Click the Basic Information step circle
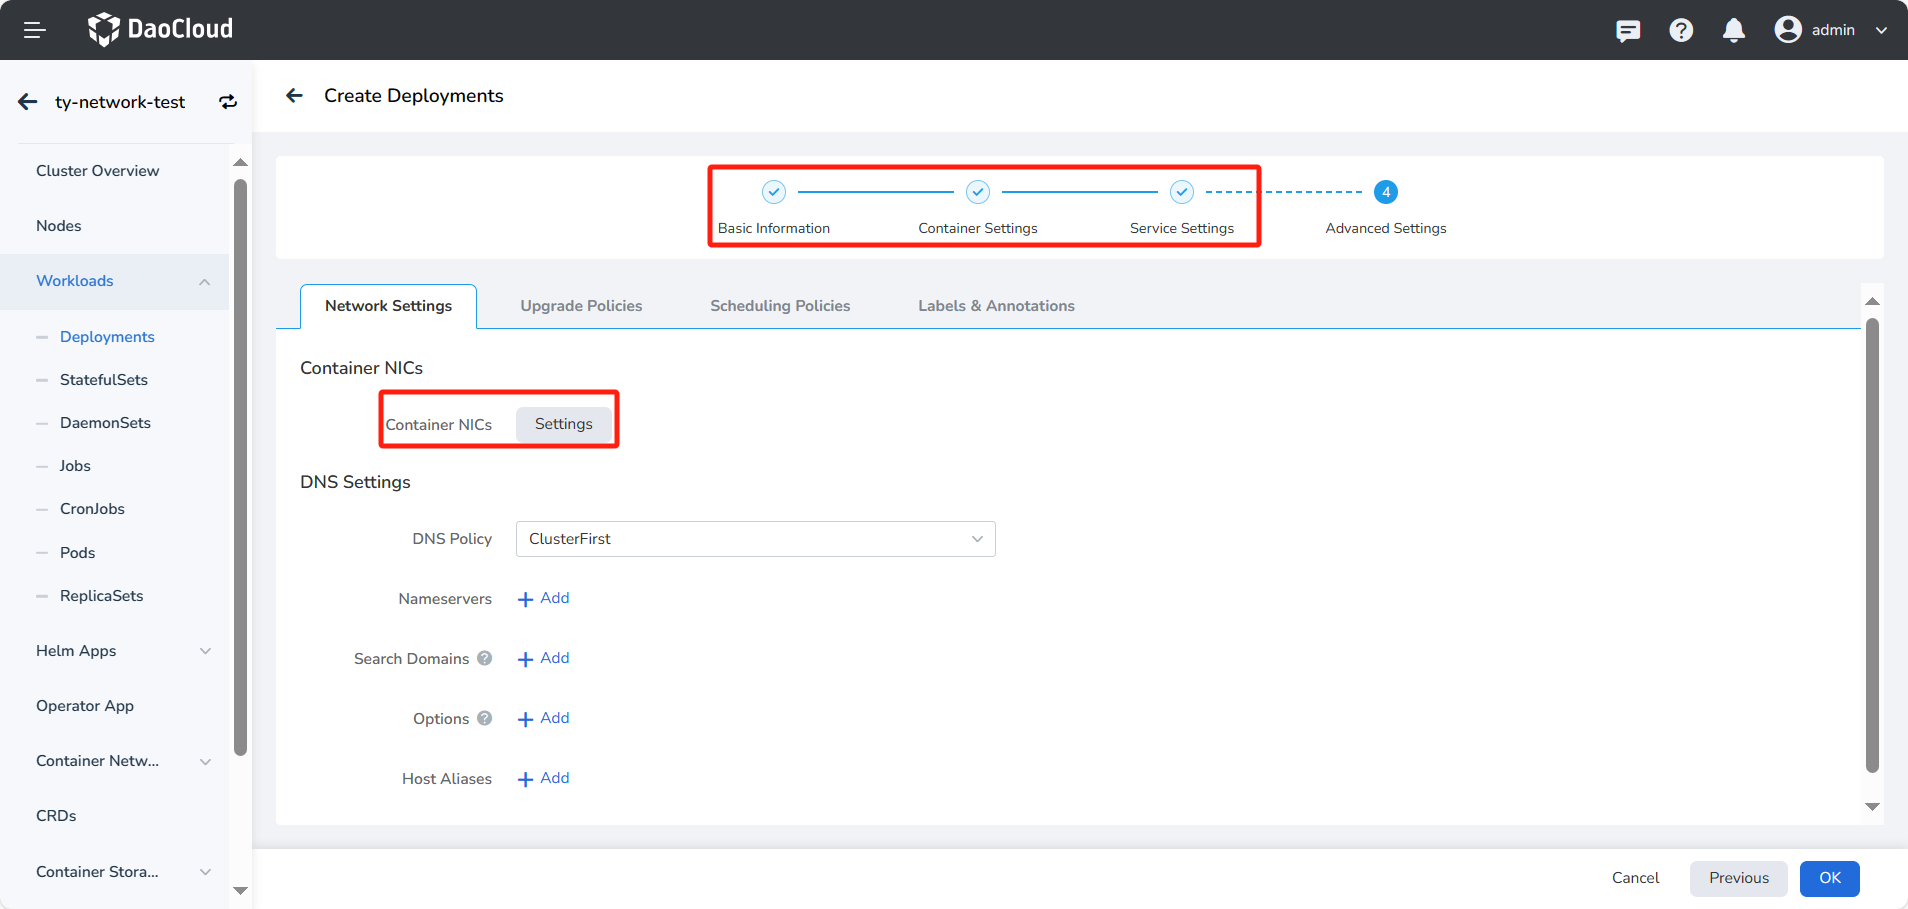 tap(774, 192)
